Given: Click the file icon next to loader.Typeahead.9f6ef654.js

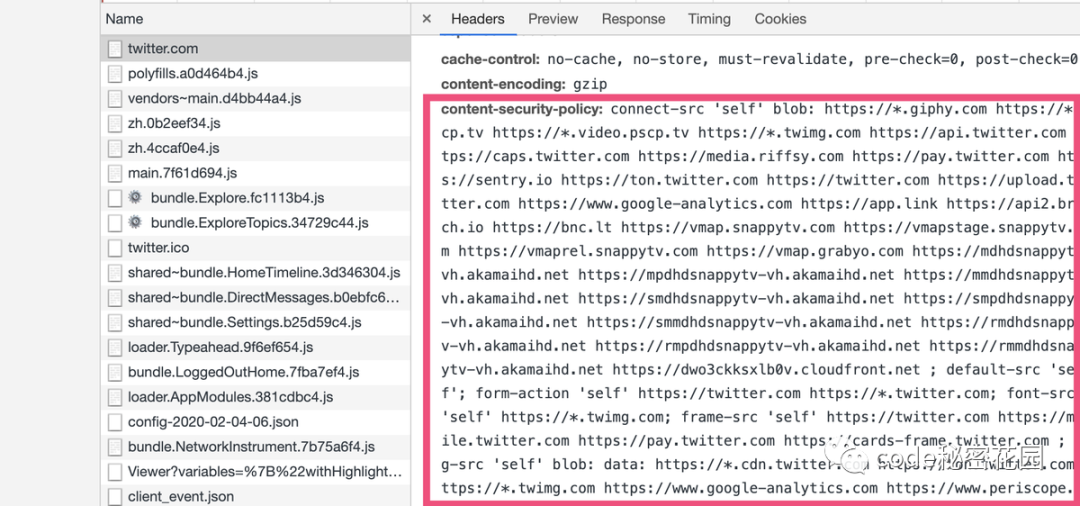Looking at the screenshot, I should coord(114,347).
